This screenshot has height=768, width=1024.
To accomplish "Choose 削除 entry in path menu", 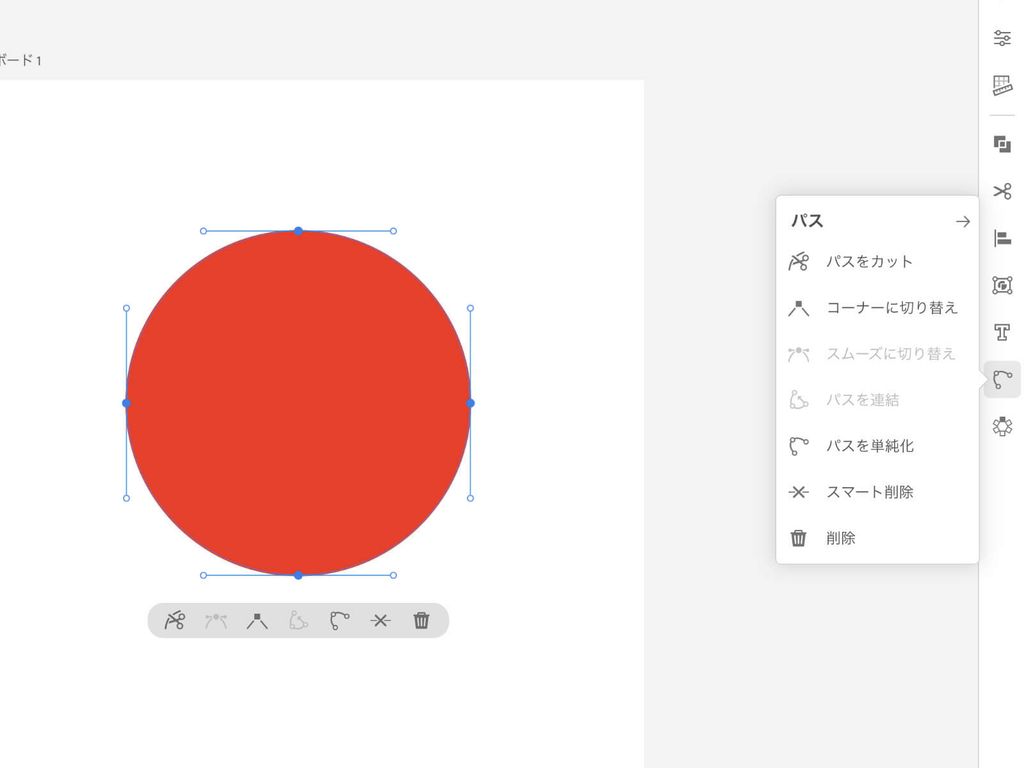I will click(877, 538).
